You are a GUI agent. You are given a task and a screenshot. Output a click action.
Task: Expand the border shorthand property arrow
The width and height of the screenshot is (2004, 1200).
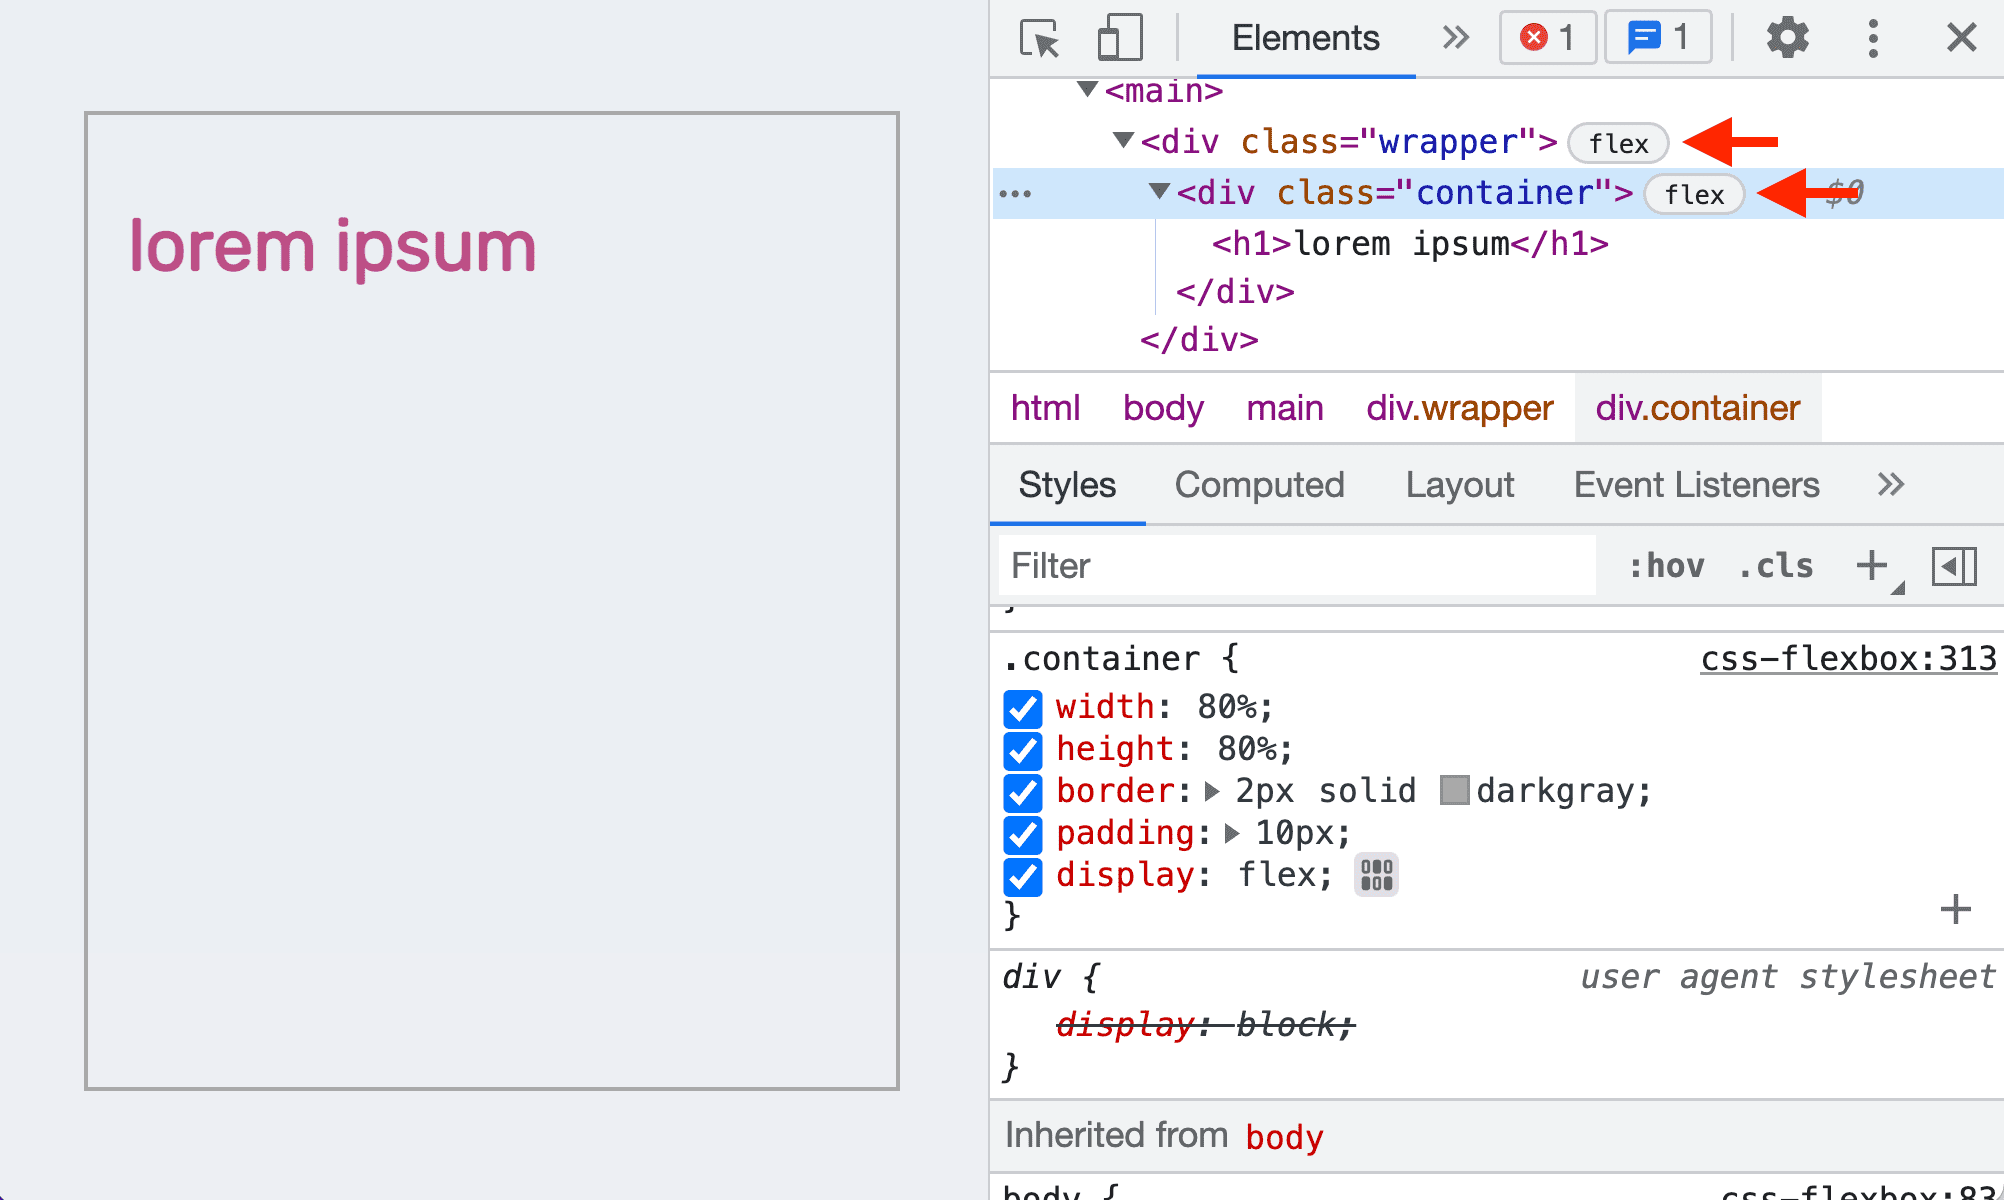tap(1220, 790)
